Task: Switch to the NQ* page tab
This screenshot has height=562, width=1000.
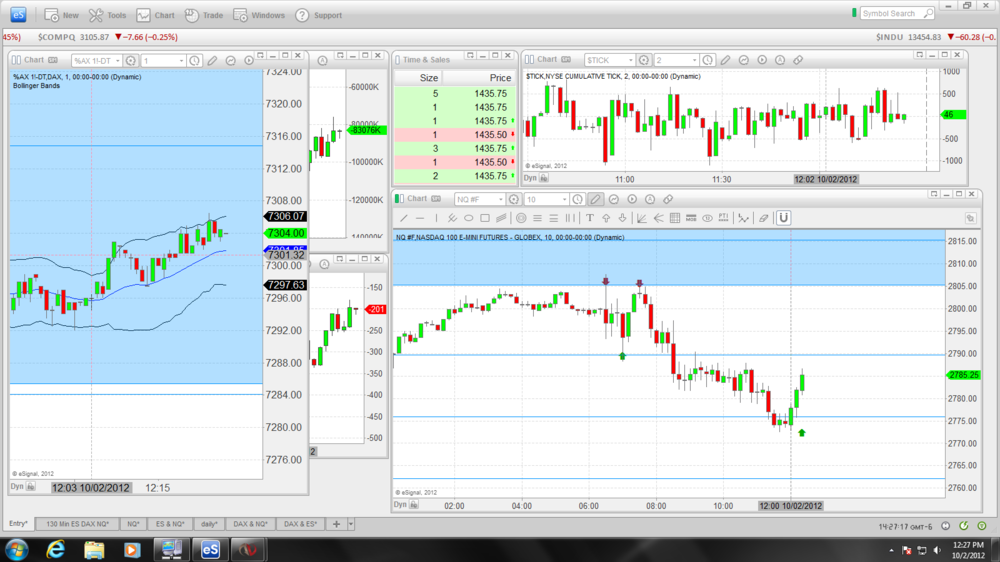Action: click(x=133, y=524)
